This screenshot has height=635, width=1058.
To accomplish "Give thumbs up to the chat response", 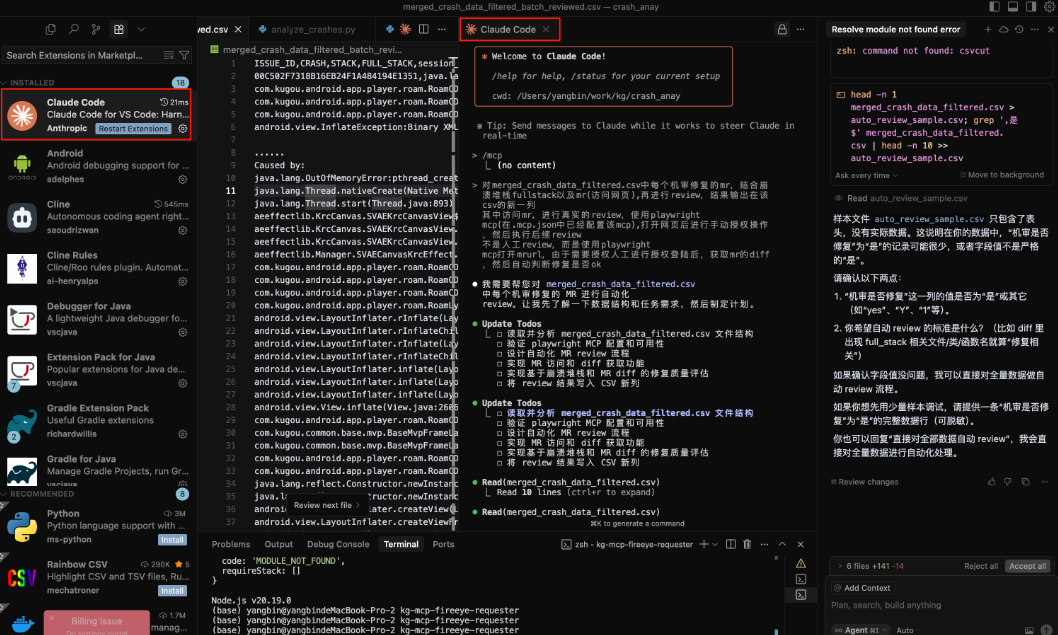I will pos(991,482).
